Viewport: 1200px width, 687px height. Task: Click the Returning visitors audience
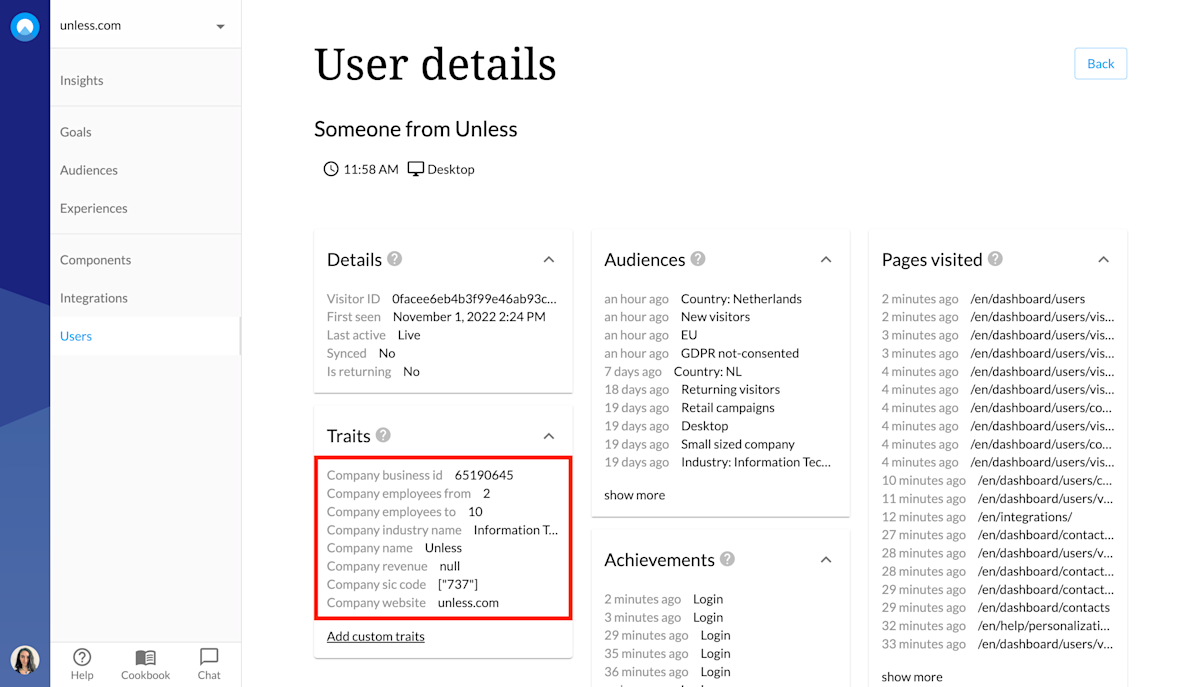[730, 389]
